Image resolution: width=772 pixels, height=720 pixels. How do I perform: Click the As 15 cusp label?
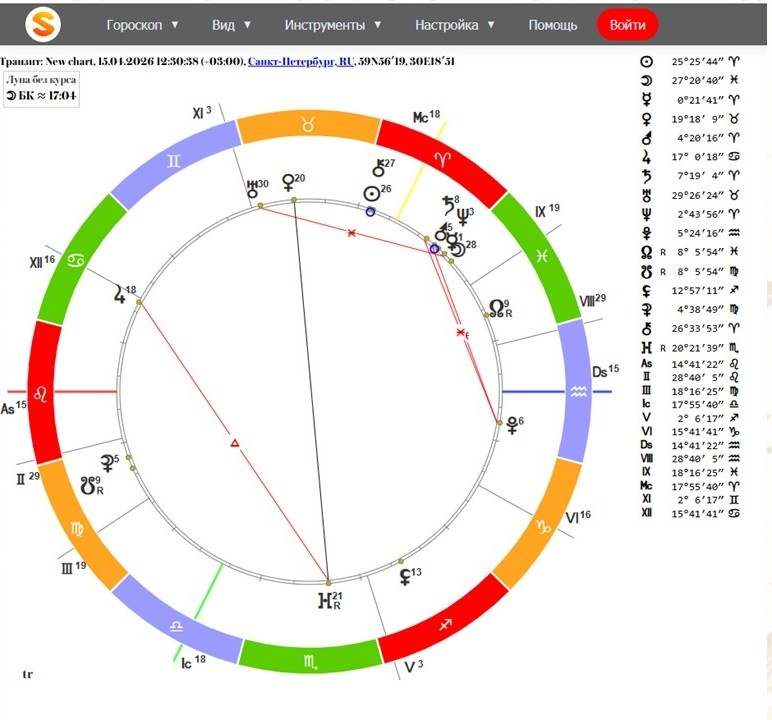click(x=14, y=407)
